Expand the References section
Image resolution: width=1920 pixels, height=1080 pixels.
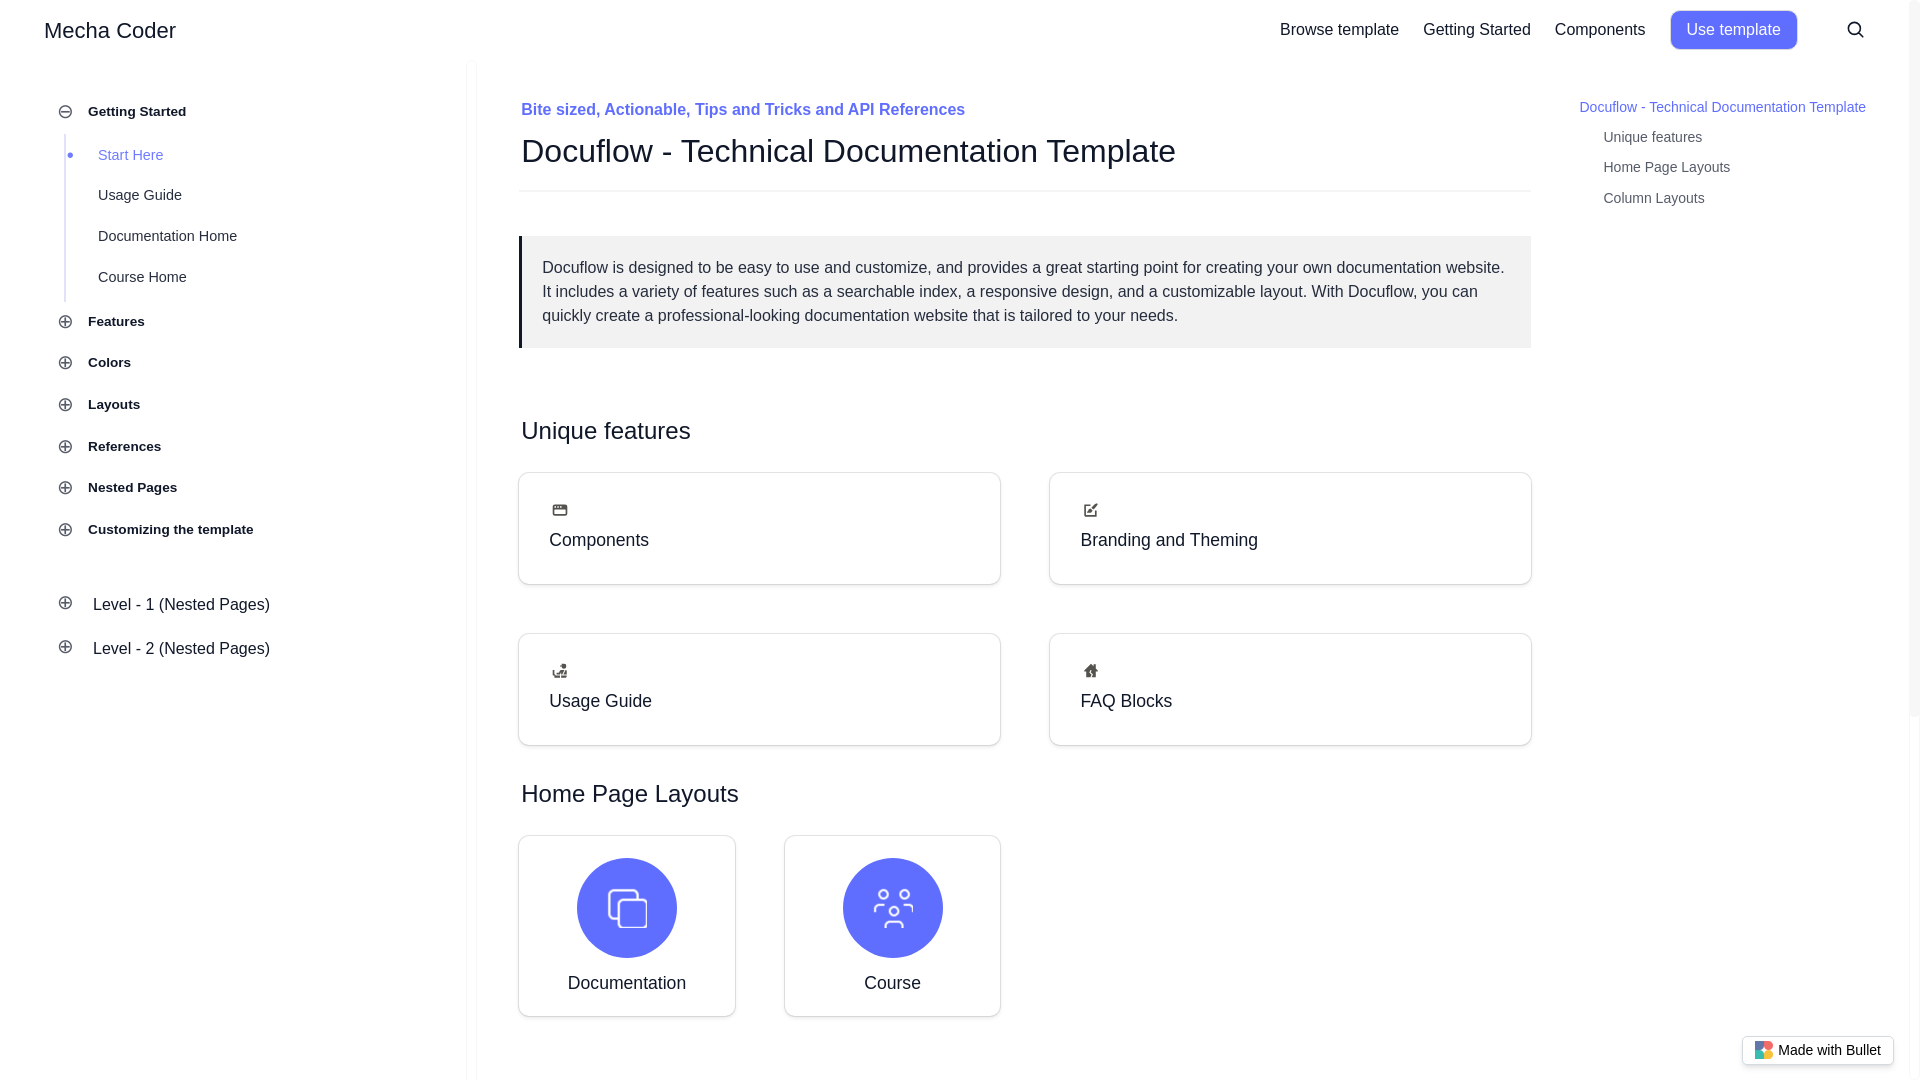65,447
